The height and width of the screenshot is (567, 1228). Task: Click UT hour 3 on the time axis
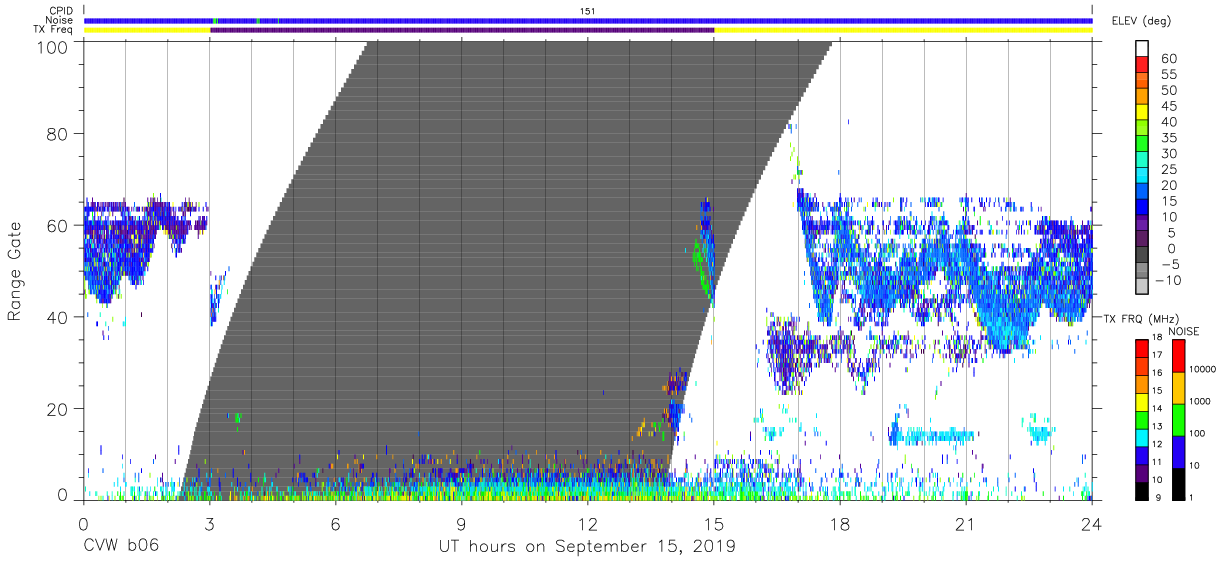pos(209,524)
